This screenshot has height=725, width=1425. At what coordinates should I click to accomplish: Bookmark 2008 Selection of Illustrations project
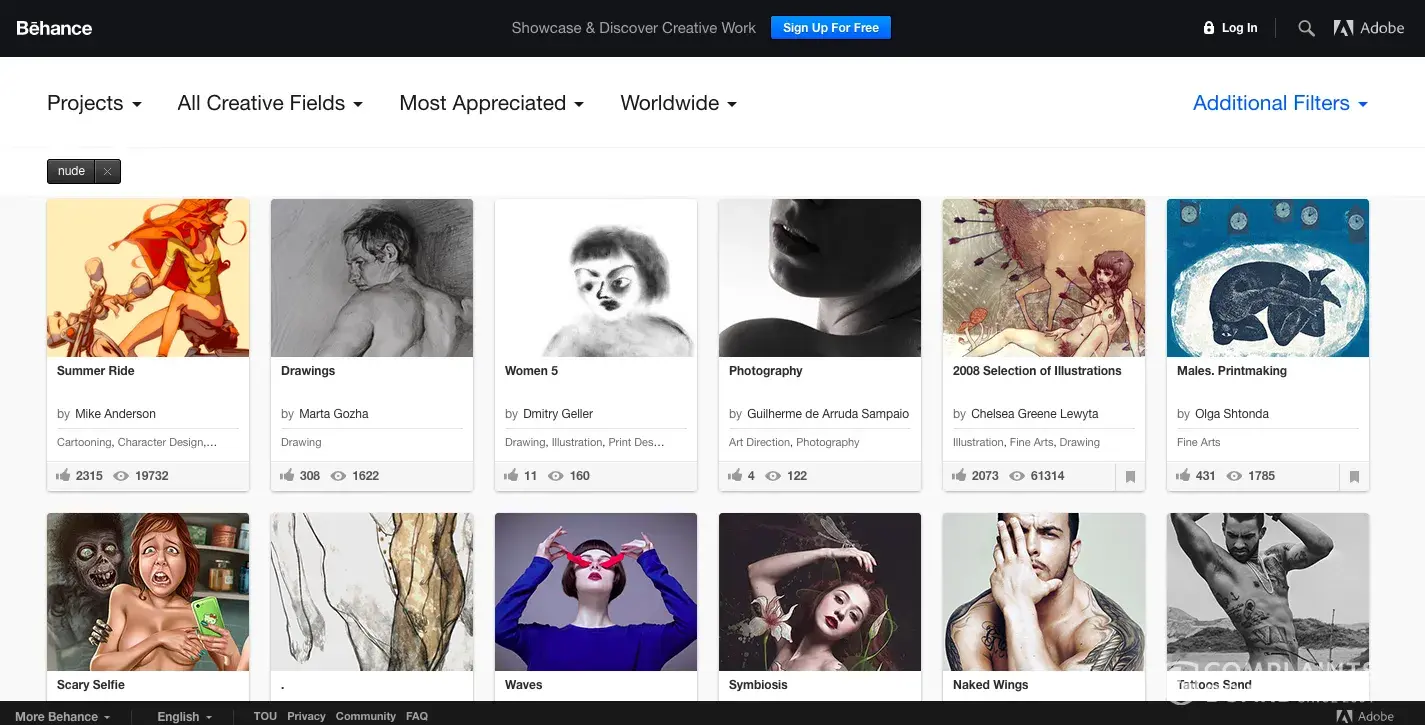point(1130,477)
